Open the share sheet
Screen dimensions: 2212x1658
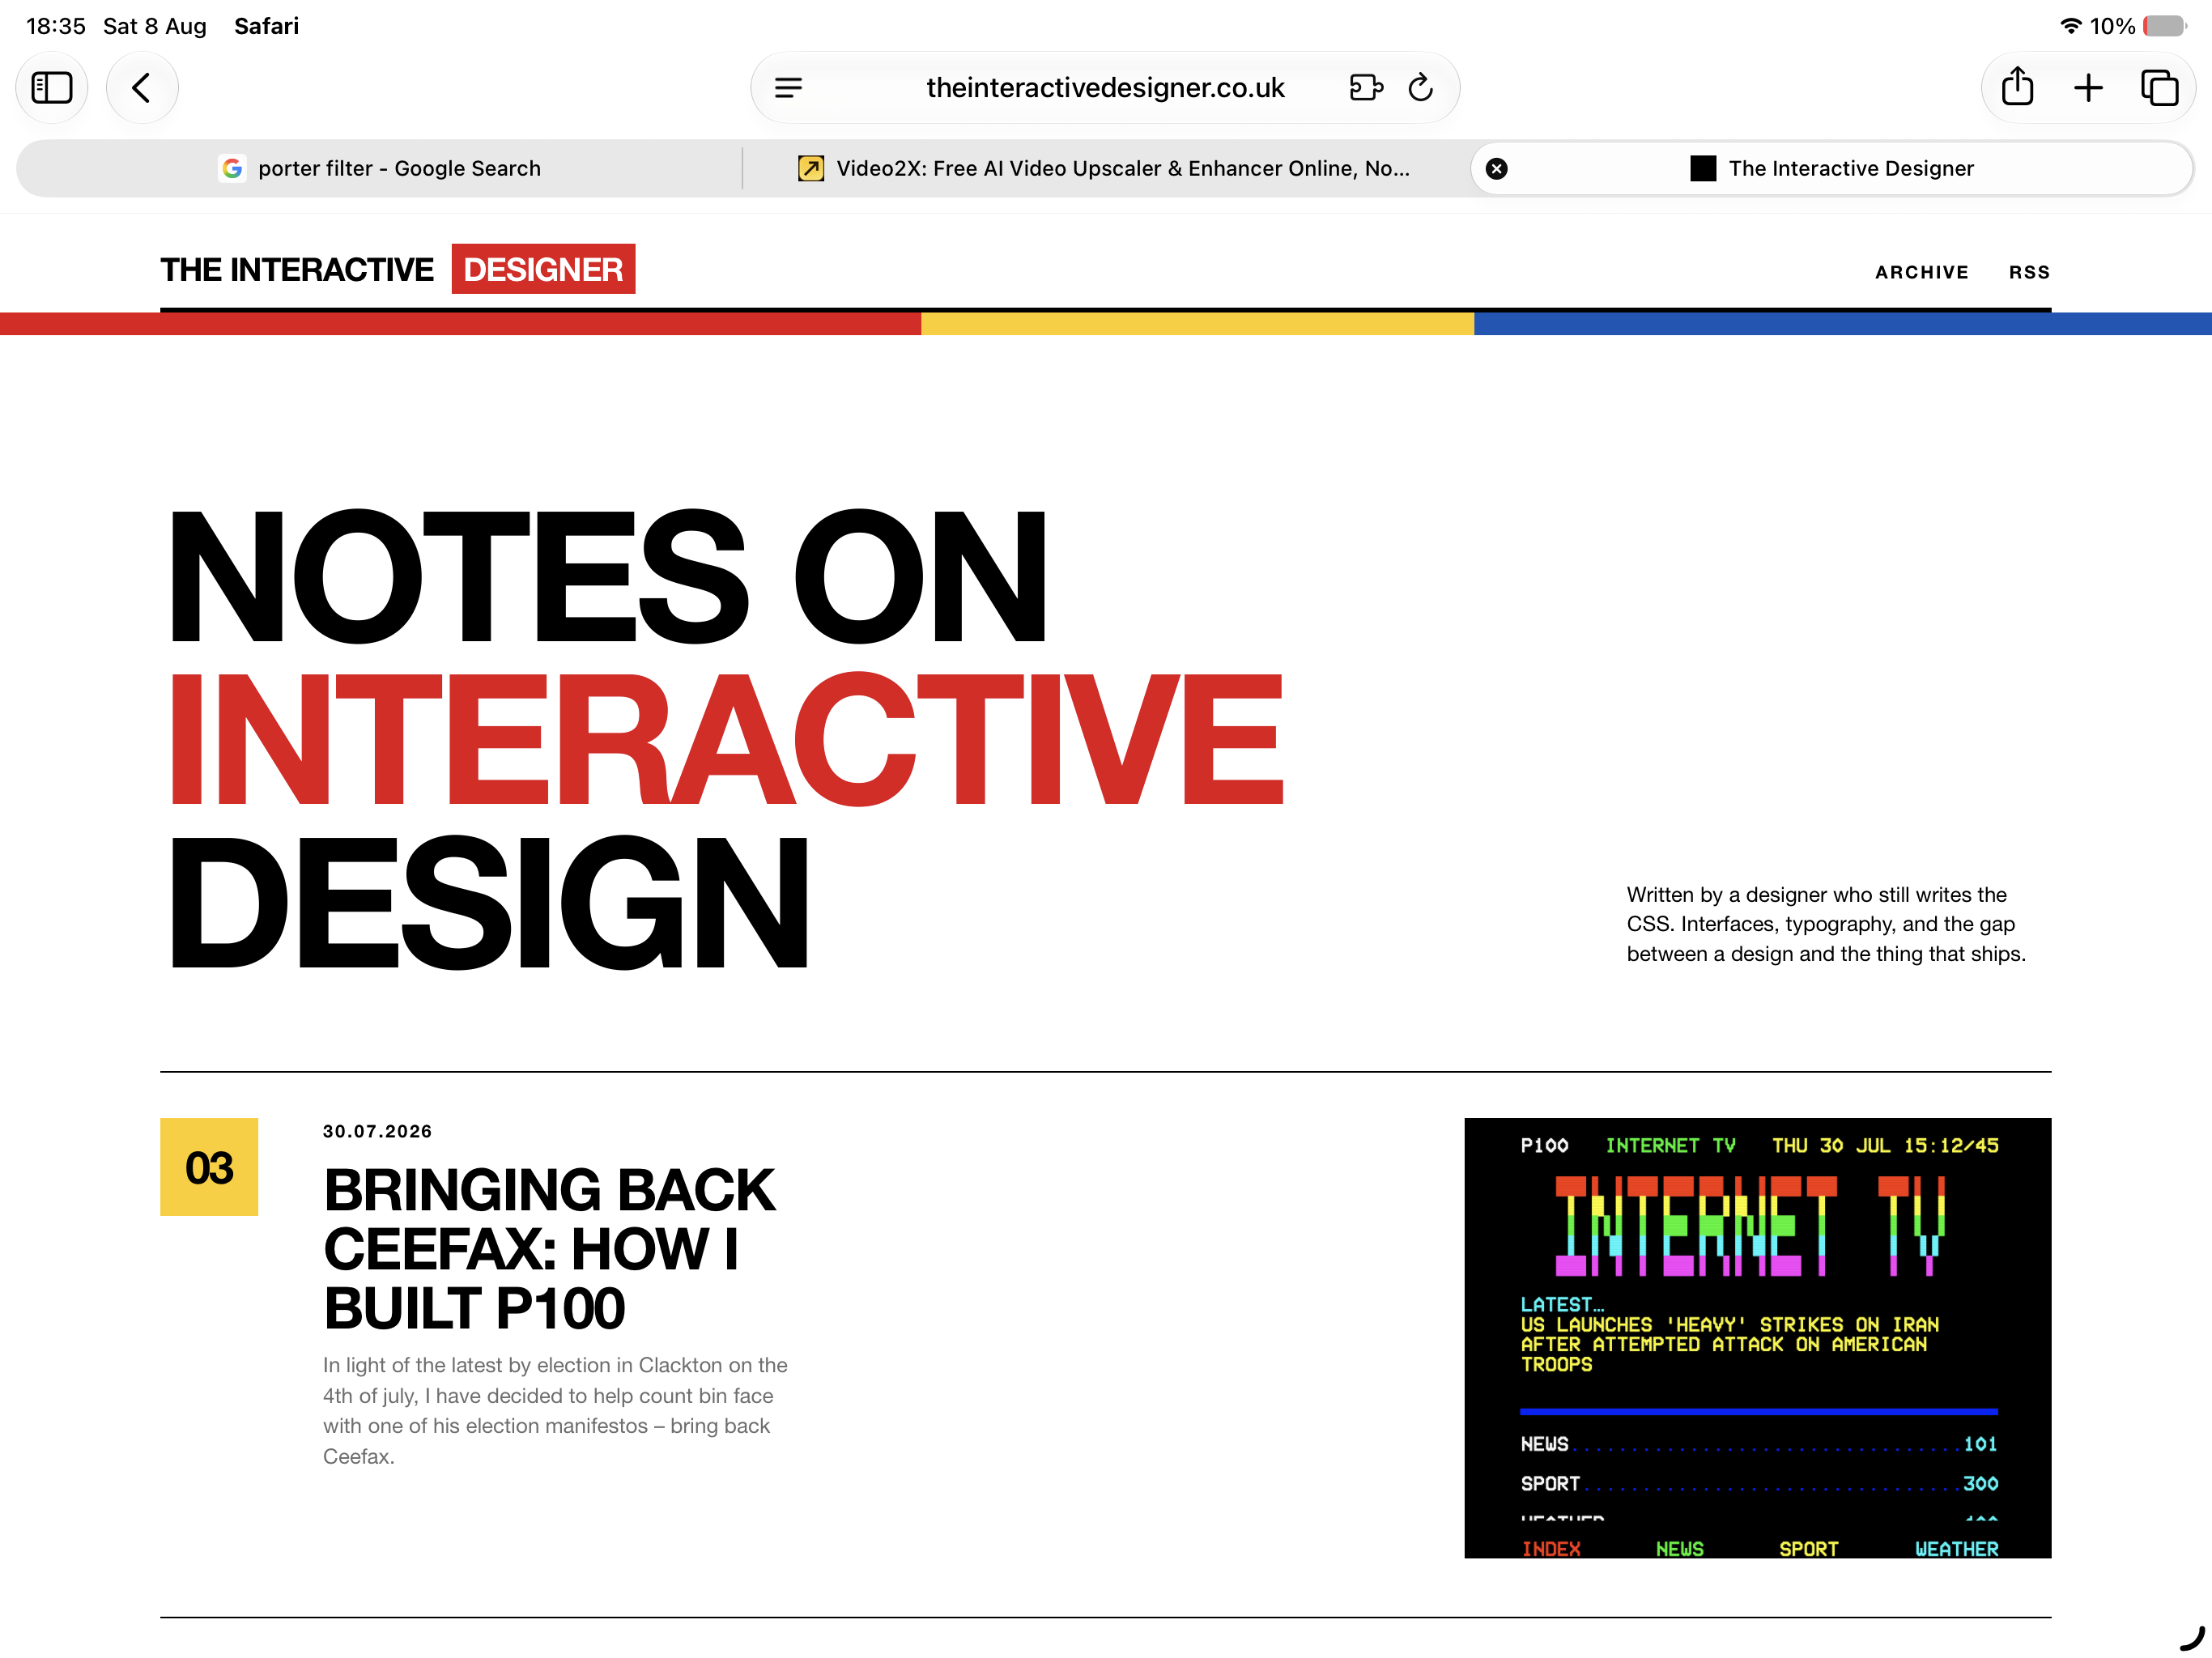pos(2017,87)
